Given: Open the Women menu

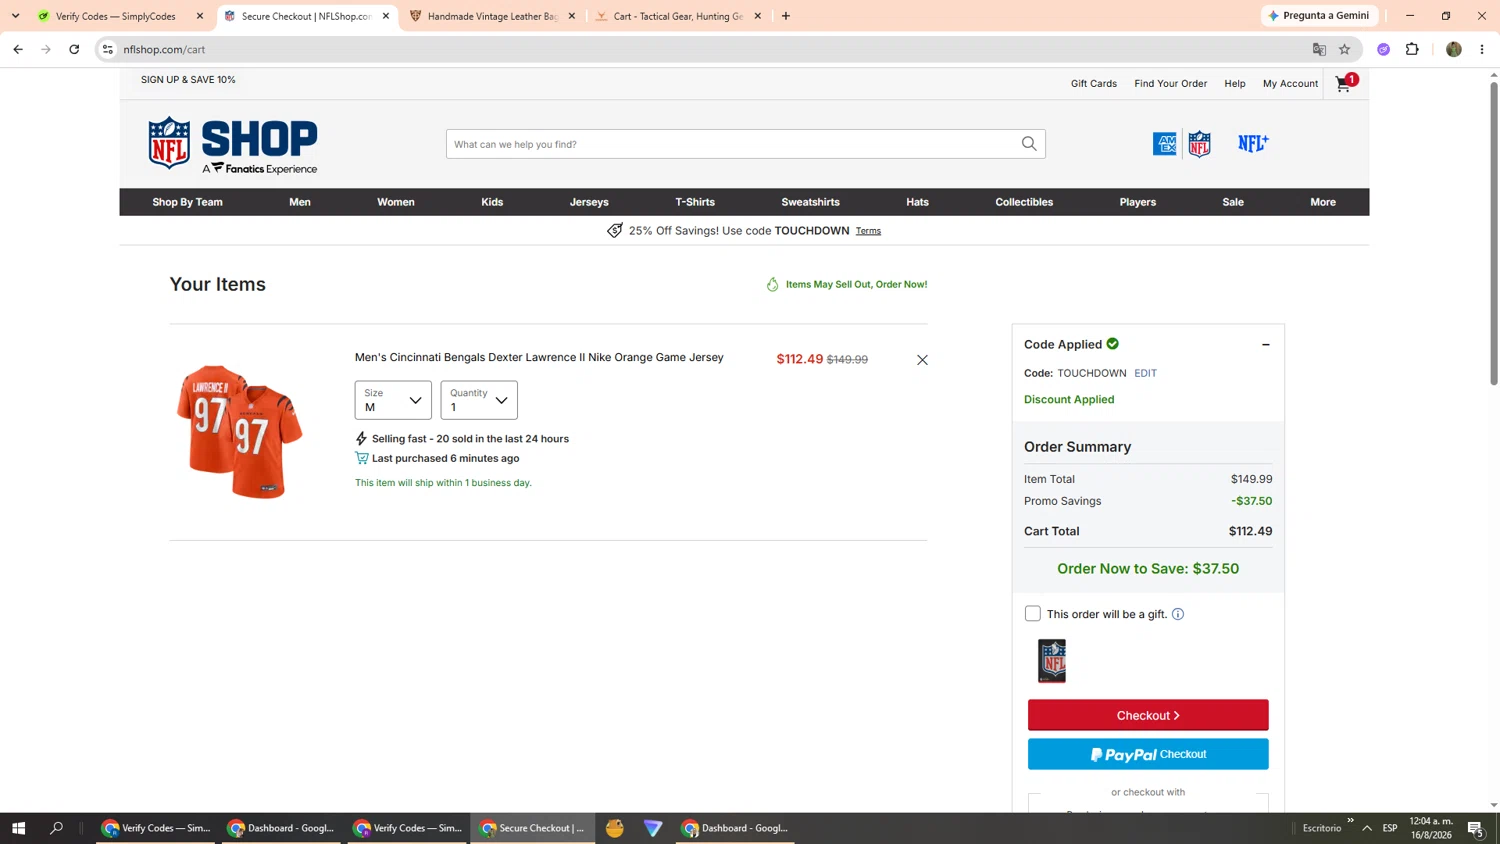Looking at the screenshot, I should 396,202.
